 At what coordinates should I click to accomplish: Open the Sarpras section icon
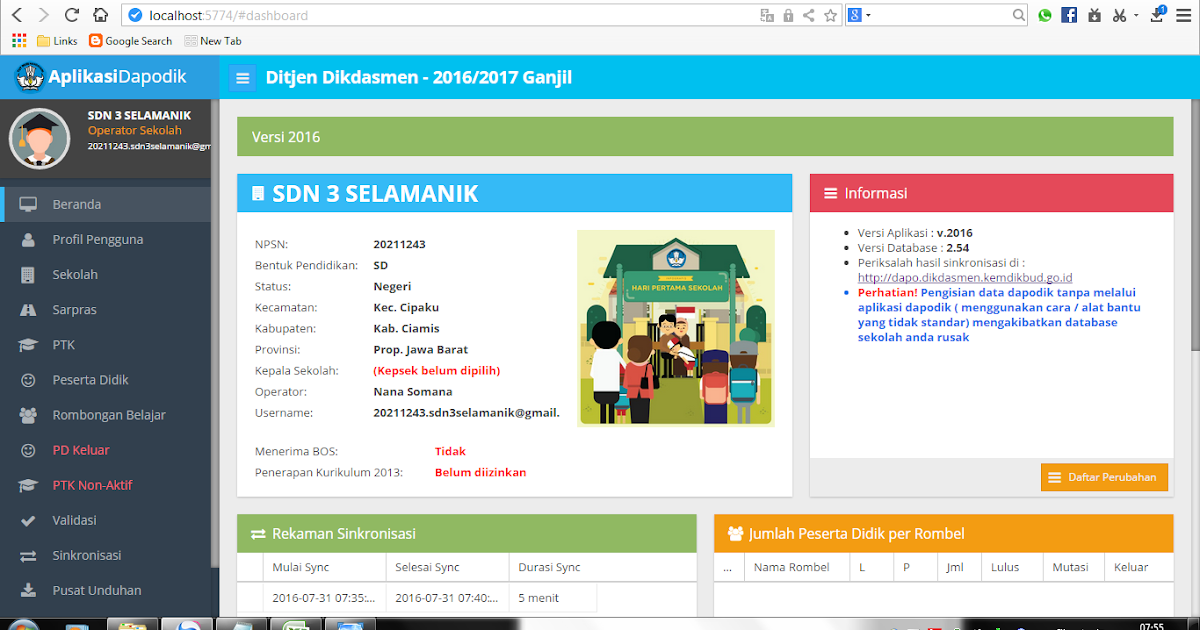[30, 309]
